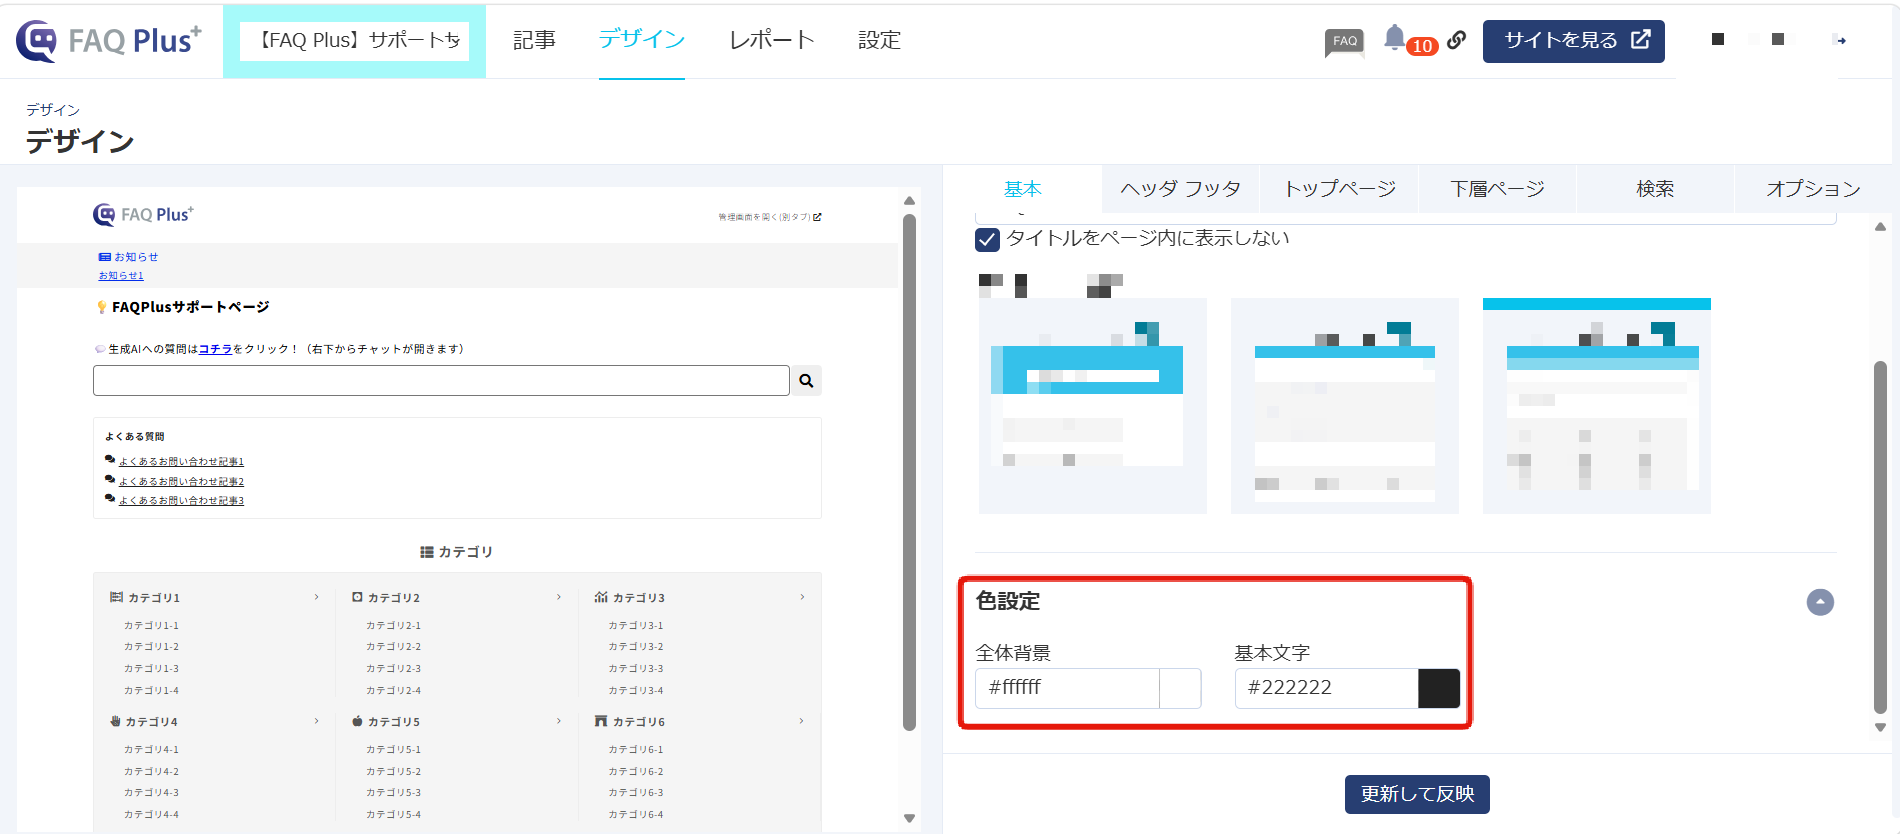This screenshot has width=1900, height=834.
Task: Switch to the 検索 tab
Action: (1655, 189)
